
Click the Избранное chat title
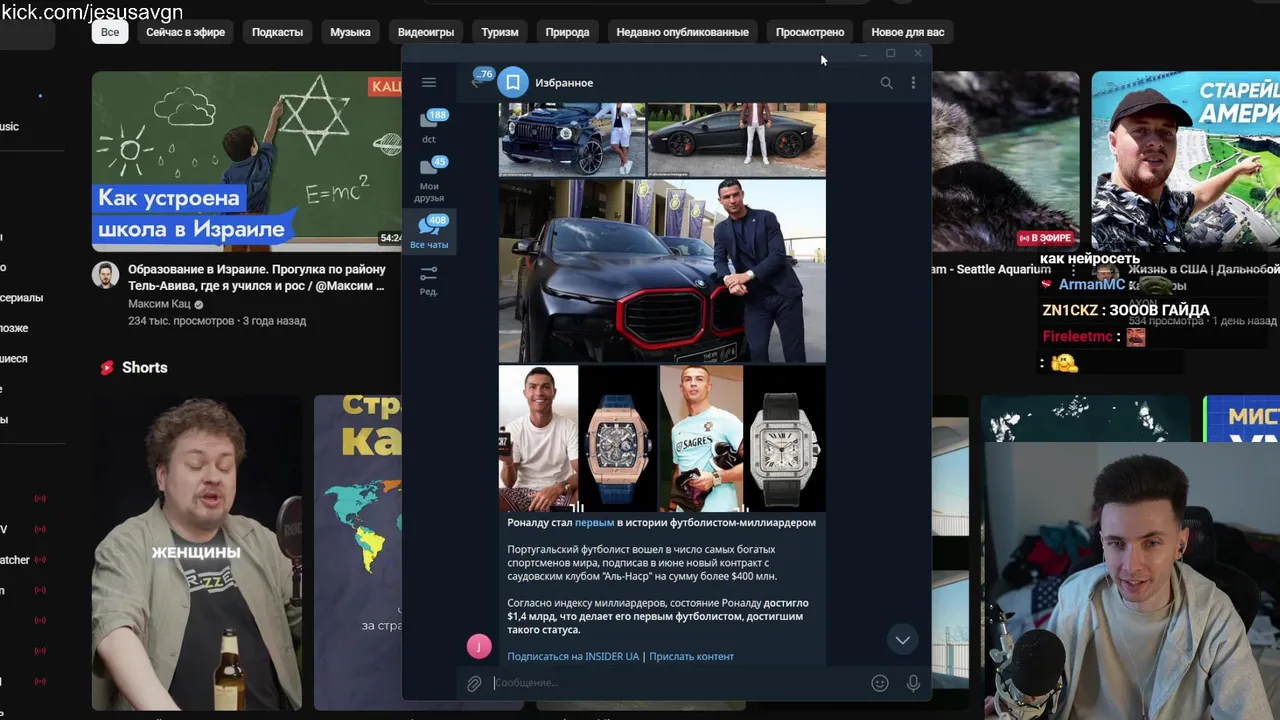pyautogui.click(x=564, y=83)
